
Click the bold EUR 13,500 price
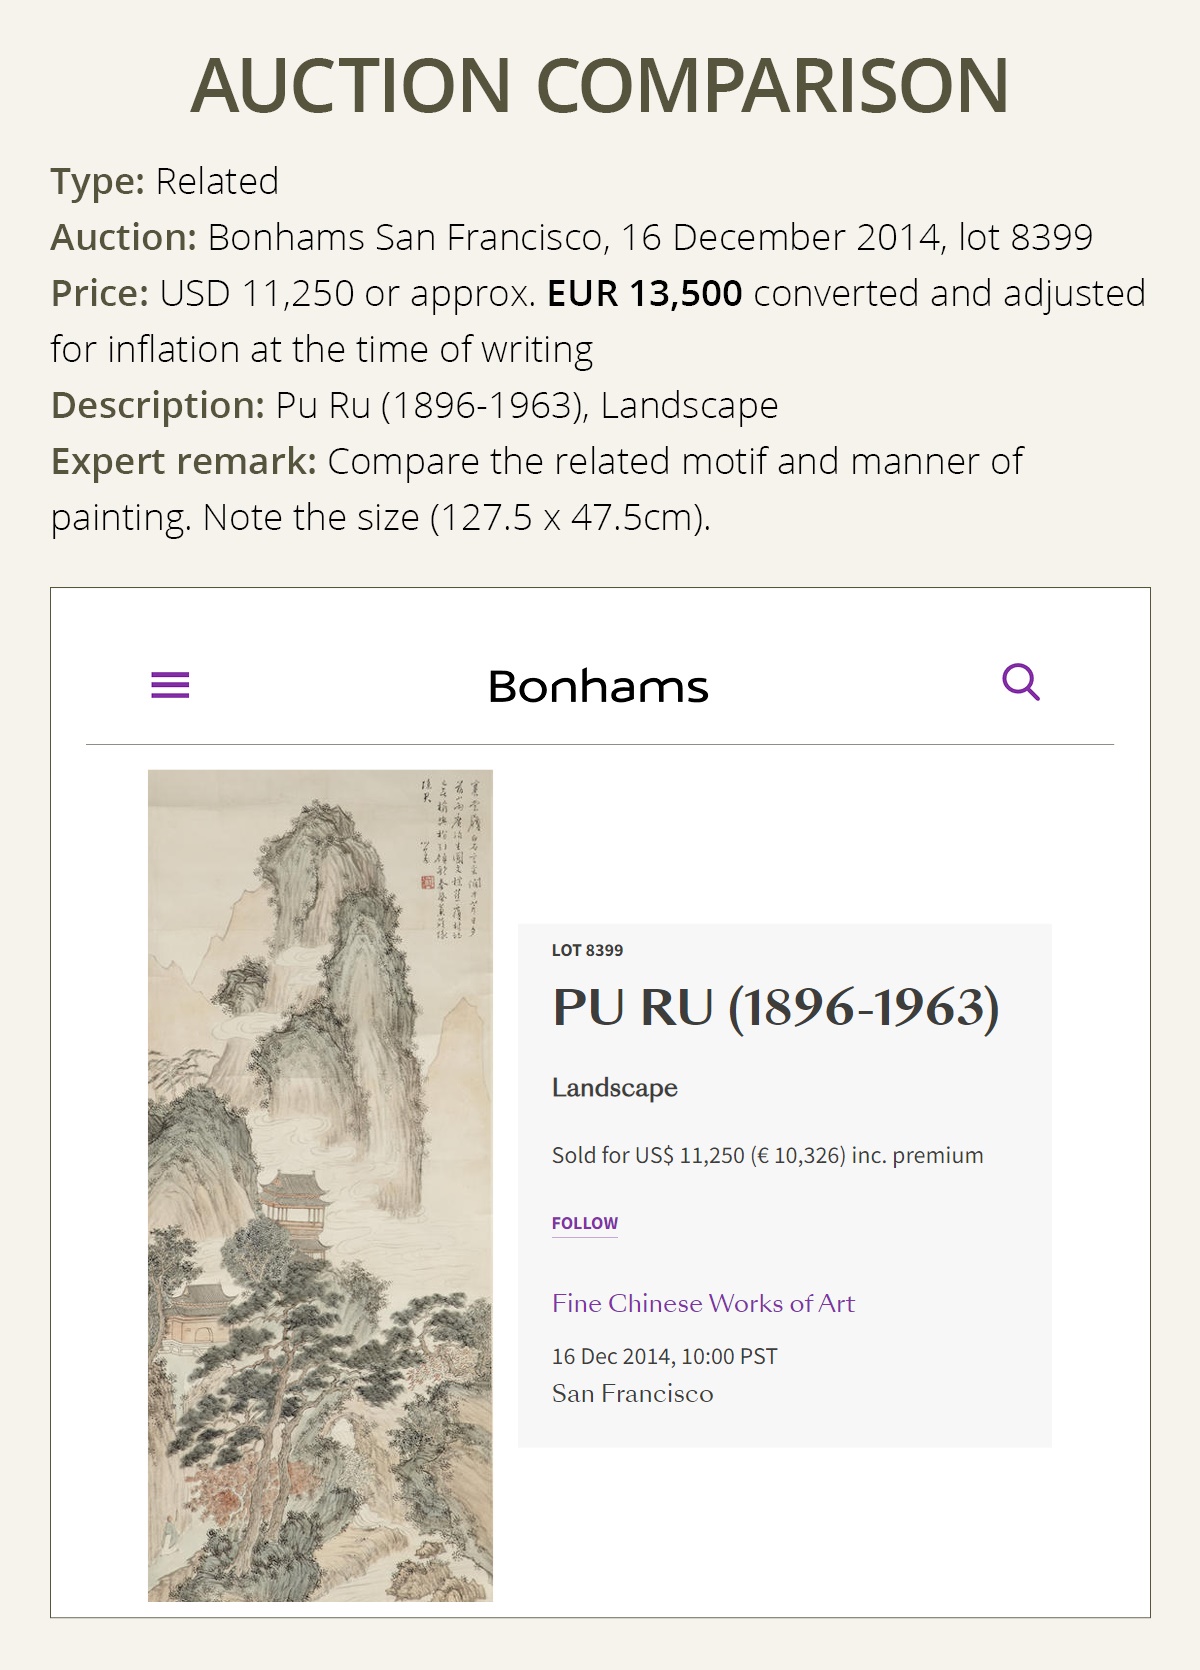[x=644, y=294]
